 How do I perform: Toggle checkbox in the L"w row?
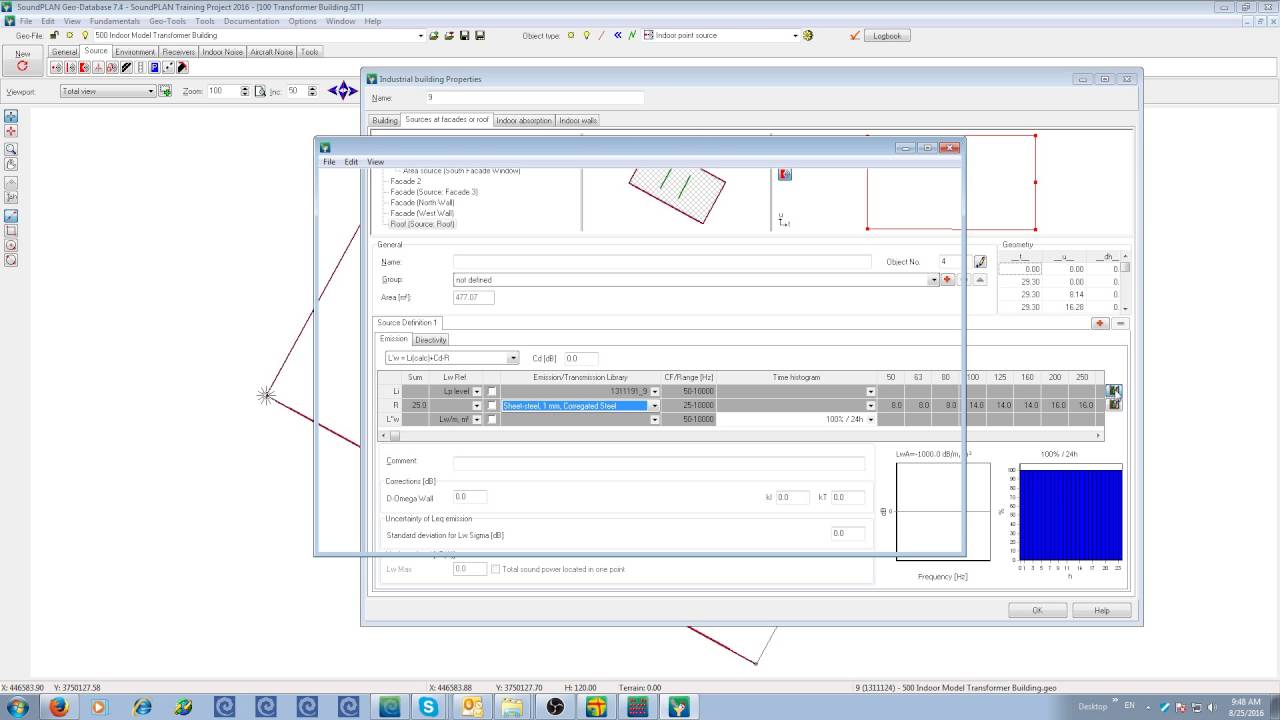click(x=491, y=419)
